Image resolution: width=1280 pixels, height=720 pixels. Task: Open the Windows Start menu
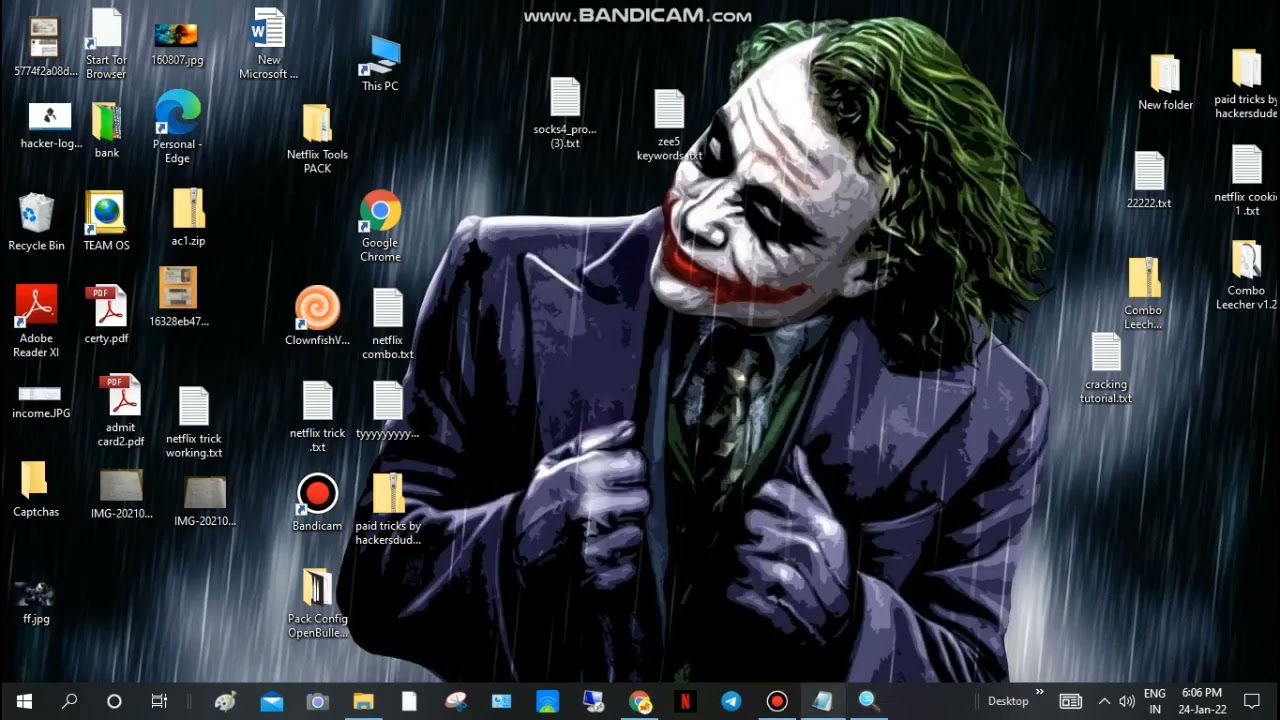pos(24,701)
